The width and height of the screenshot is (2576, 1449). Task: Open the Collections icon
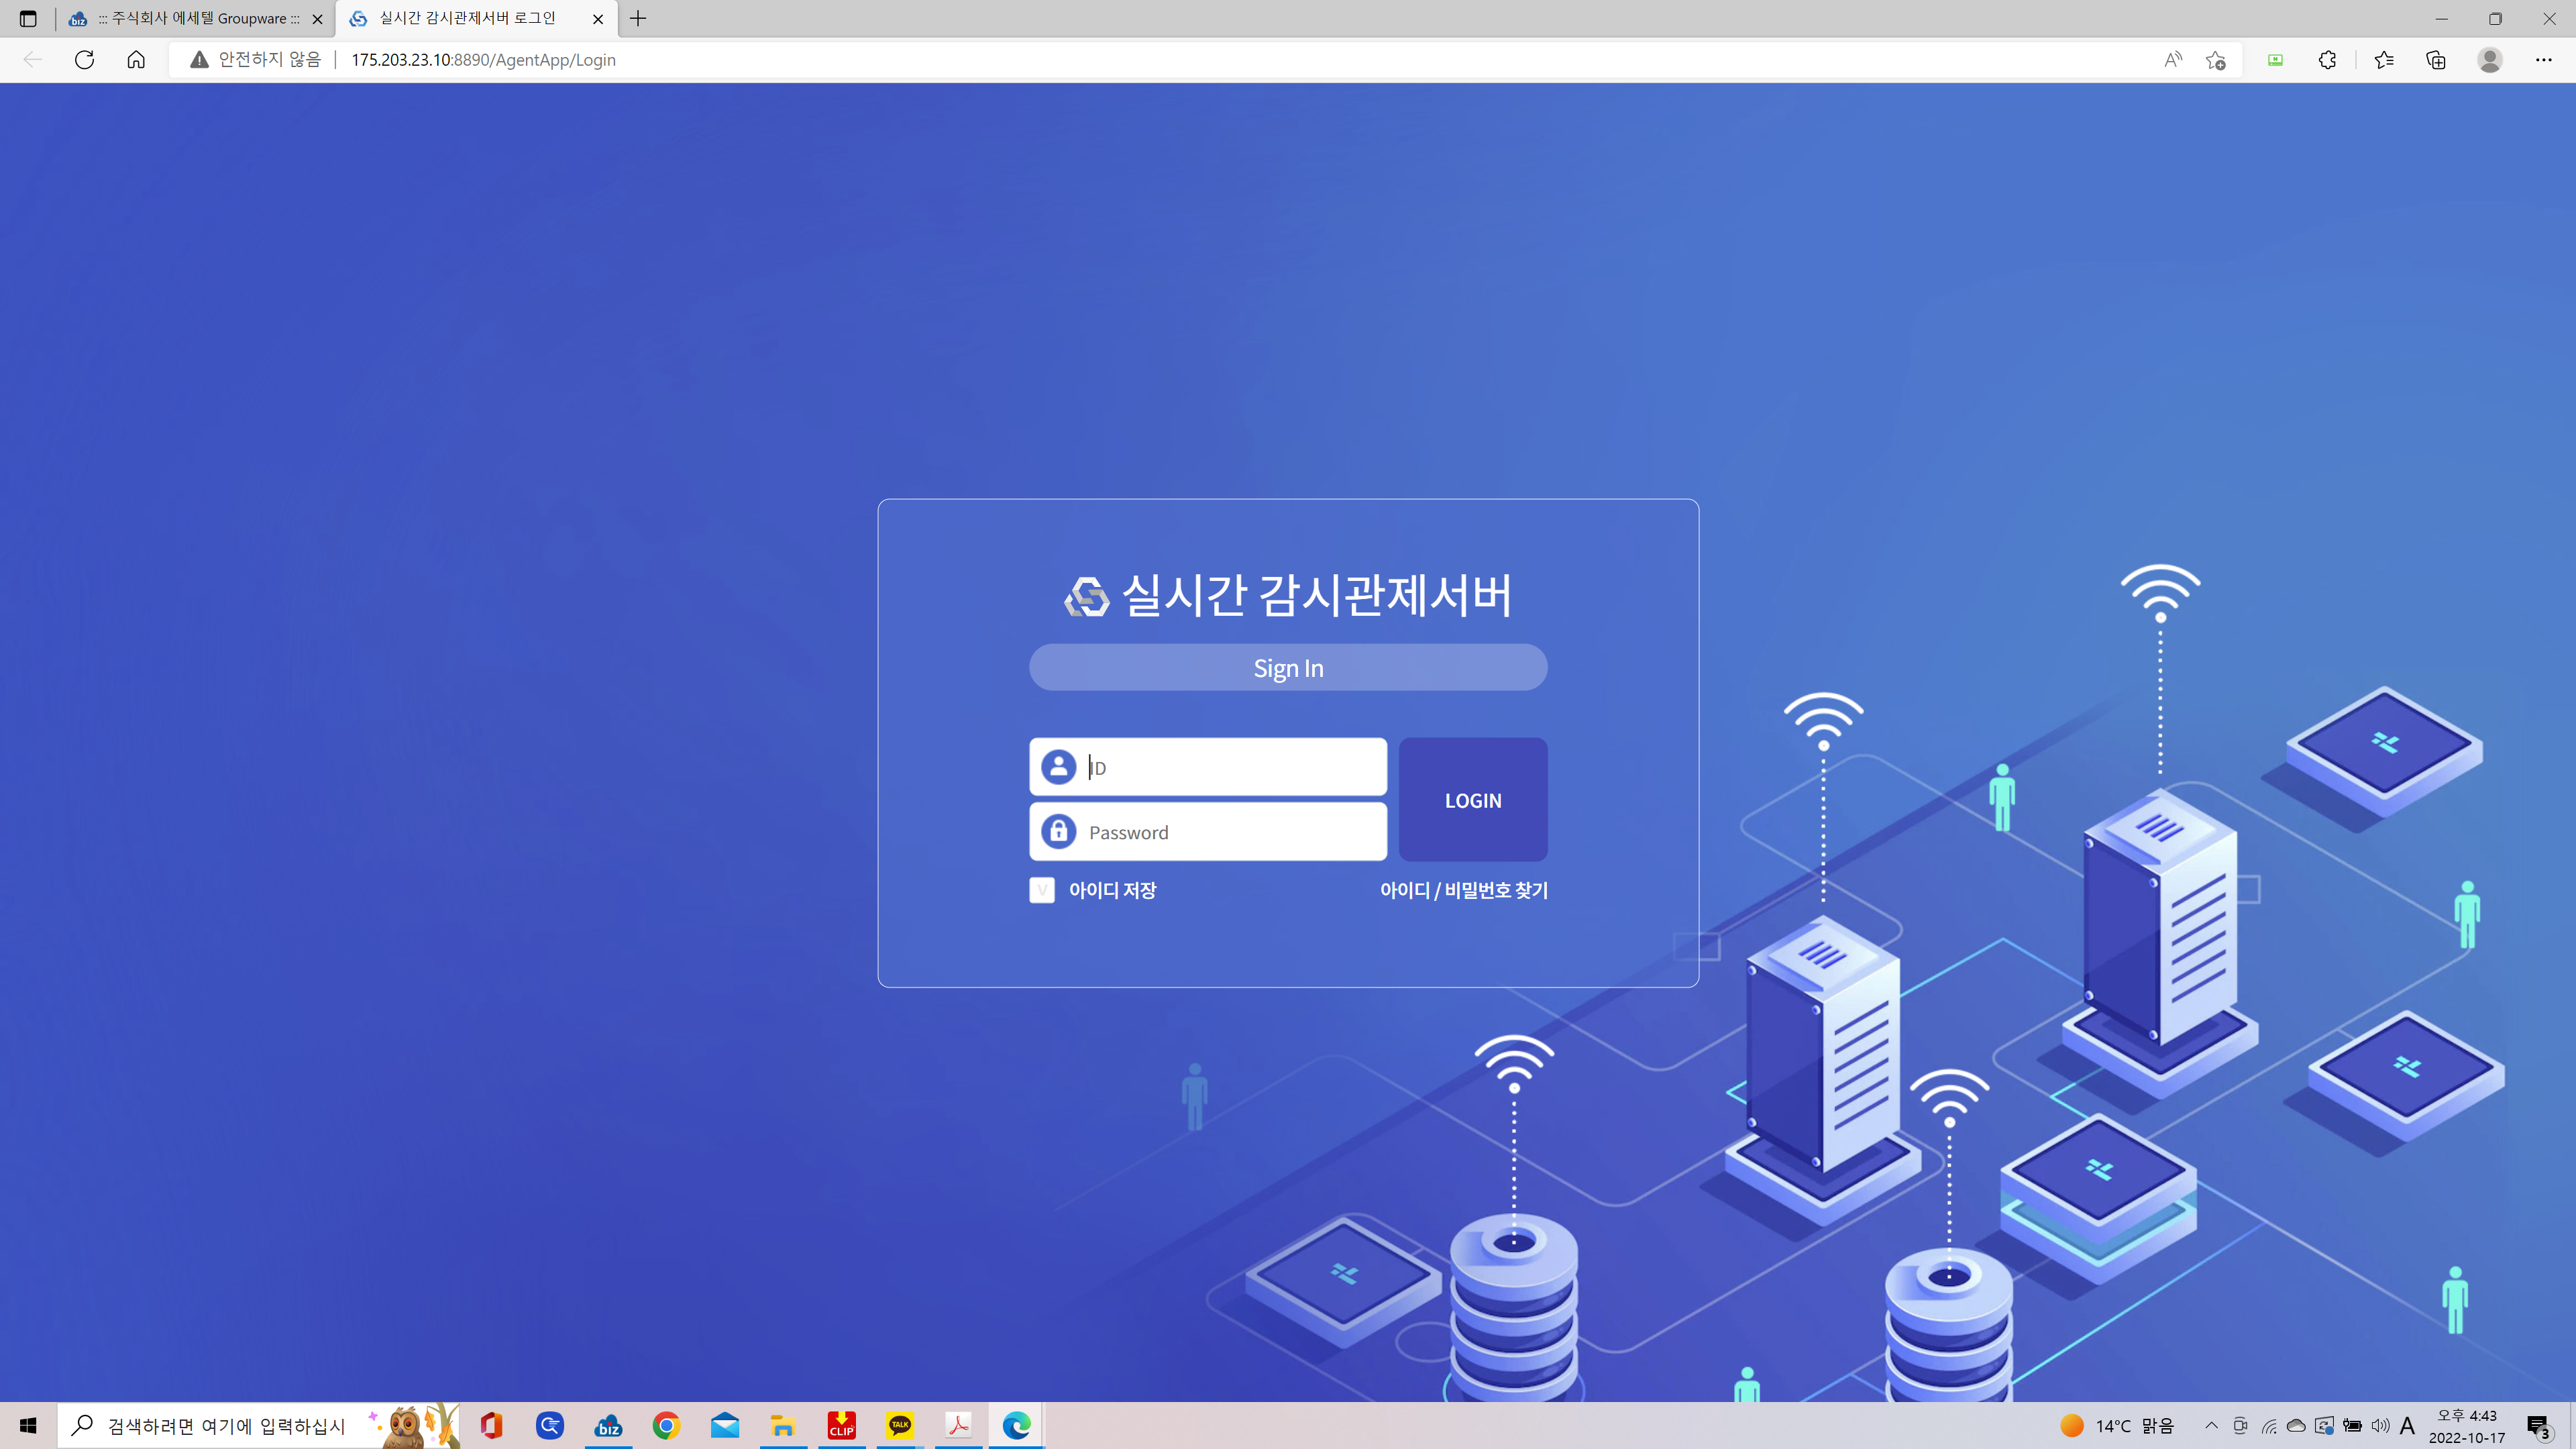pos(2436,60)
